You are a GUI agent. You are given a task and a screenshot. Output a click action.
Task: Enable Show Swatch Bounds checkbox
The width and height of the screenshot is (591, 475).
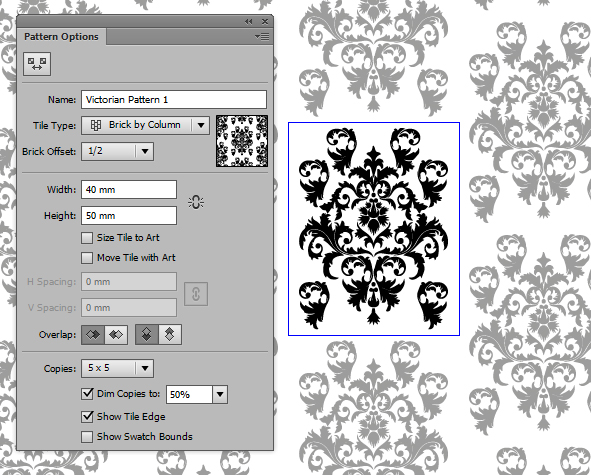[87, 437]
